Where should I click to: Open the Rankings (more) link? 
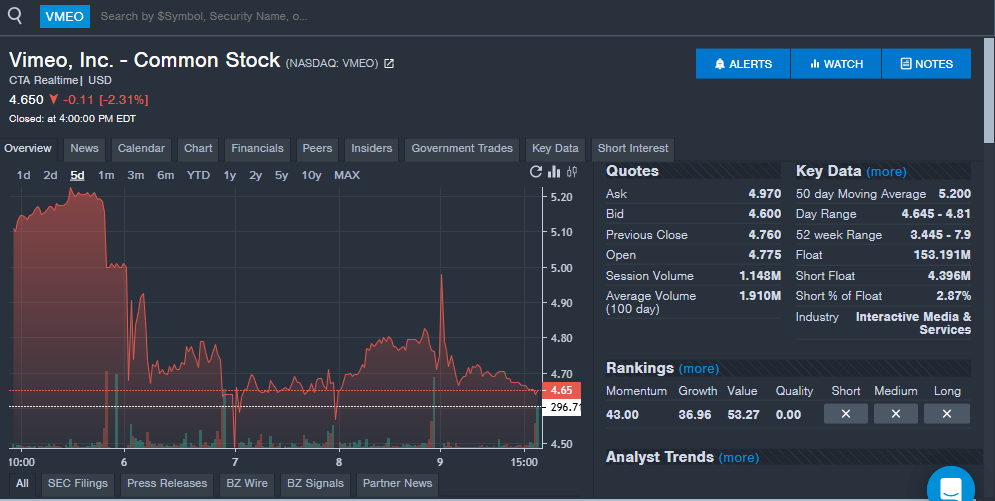(x=699, y=368)
